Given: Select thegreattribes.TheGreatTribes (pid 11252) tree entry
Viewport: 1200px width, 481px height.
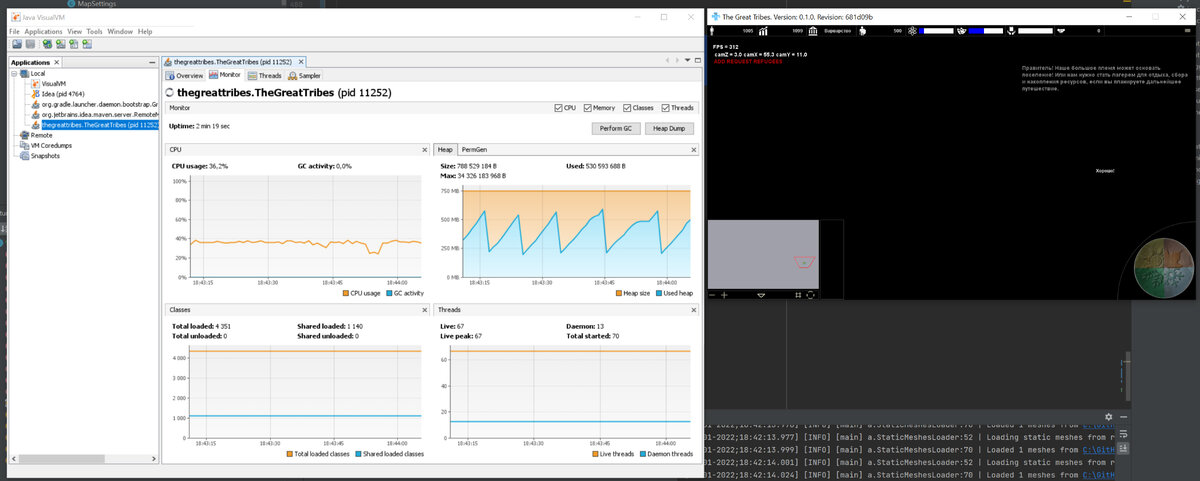Looking at the screenshot, I should click(101, 125).
